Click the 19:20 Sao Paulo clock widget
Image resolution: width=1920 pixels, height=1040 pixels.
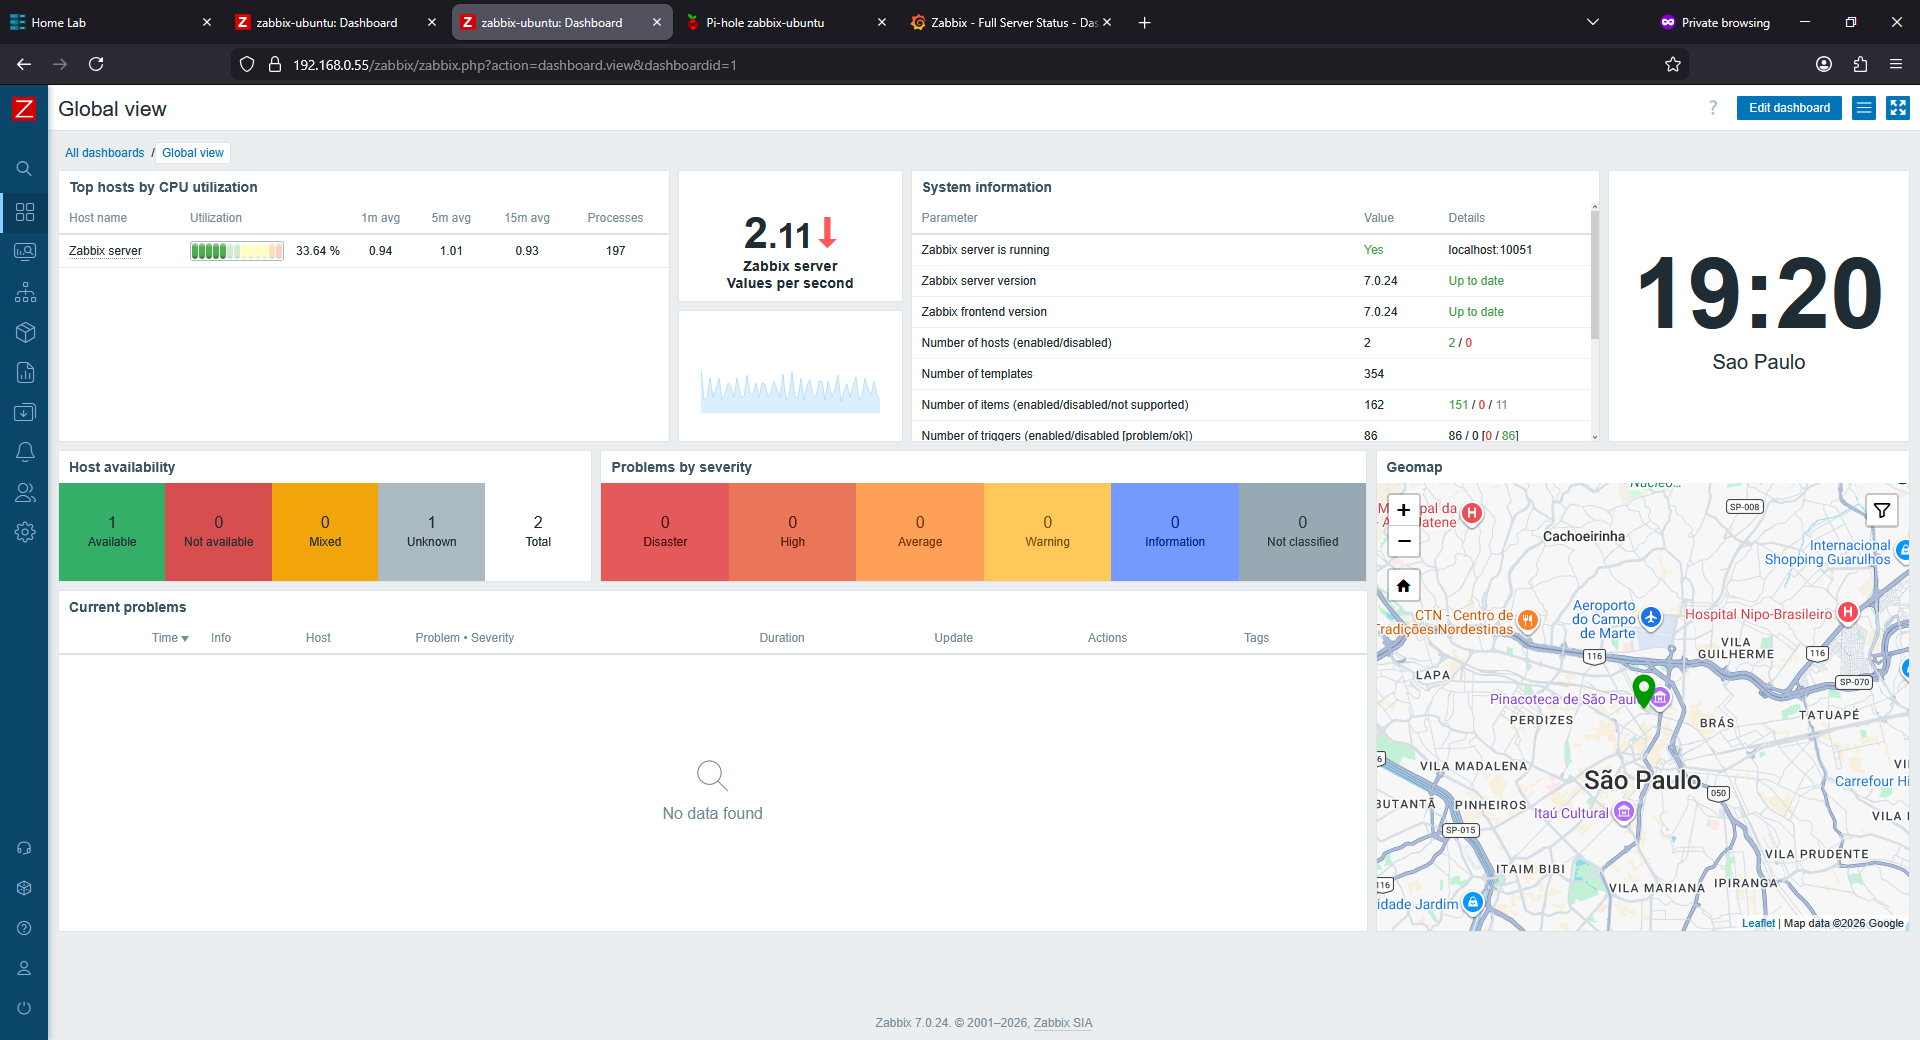click(x=1759, y=306)
